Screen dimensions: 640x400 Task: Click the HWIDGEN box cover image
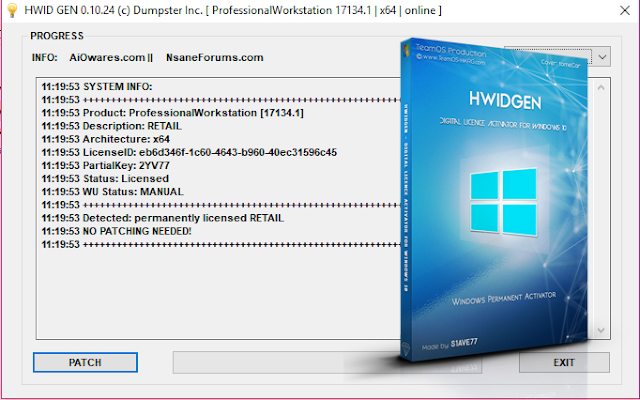tap(494, 200)
